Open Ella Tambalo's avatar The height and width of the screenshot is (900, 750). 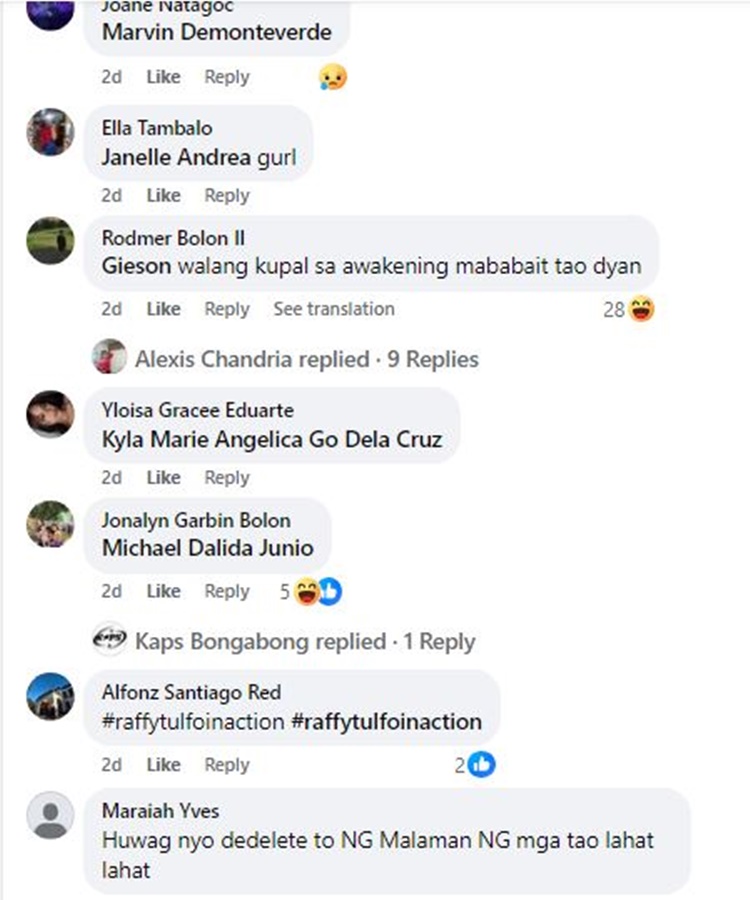point(50,131)
